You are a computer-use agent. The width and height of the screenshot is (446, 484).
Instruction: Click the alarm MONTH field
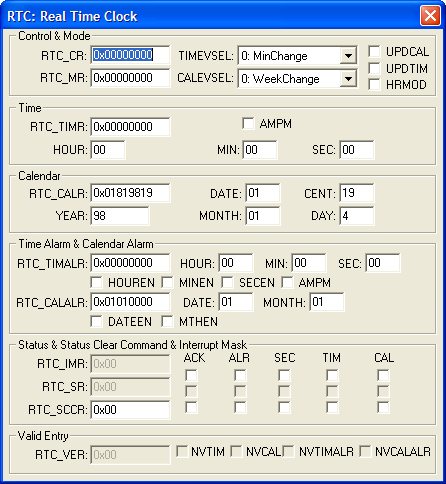click(327, 302)
